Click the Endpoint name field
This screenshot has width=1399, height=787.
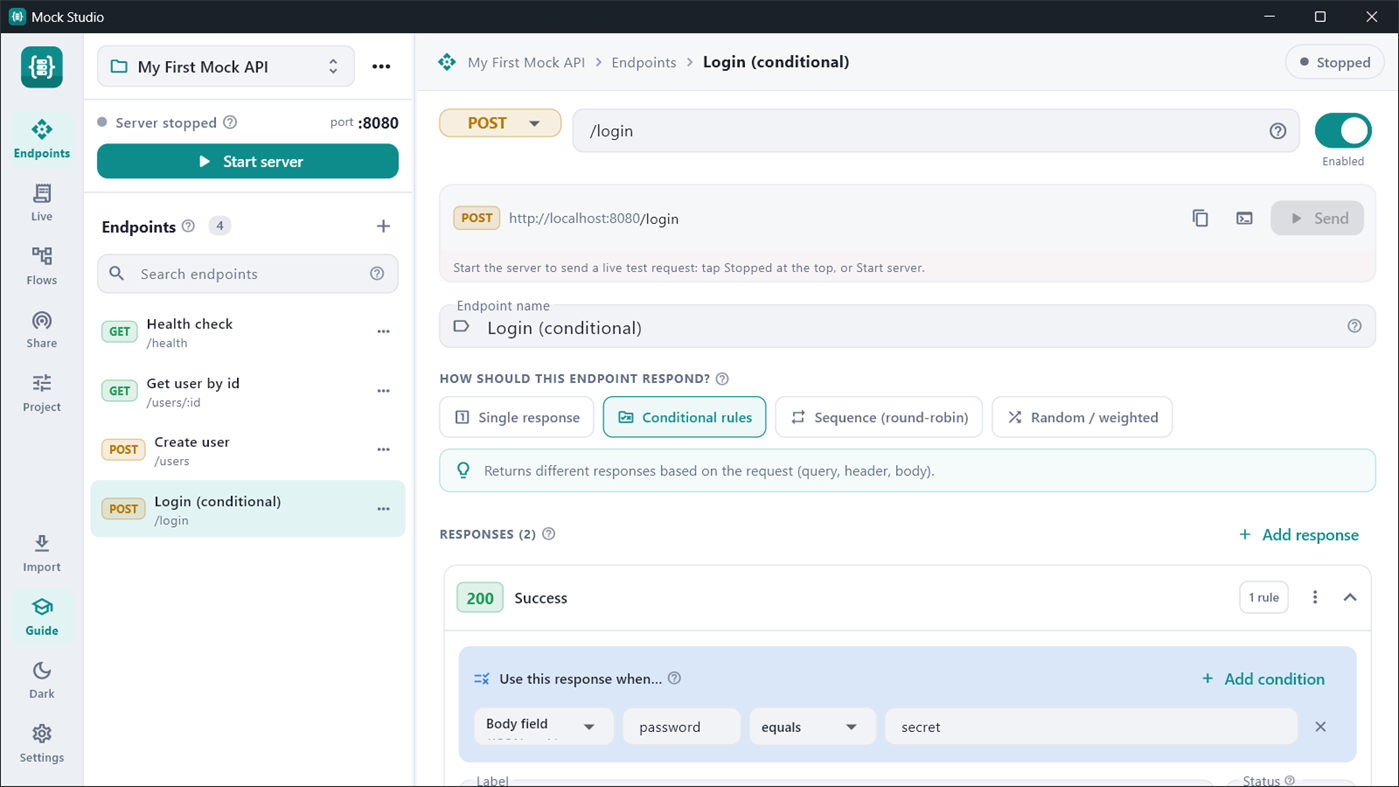tap(907, 326)
